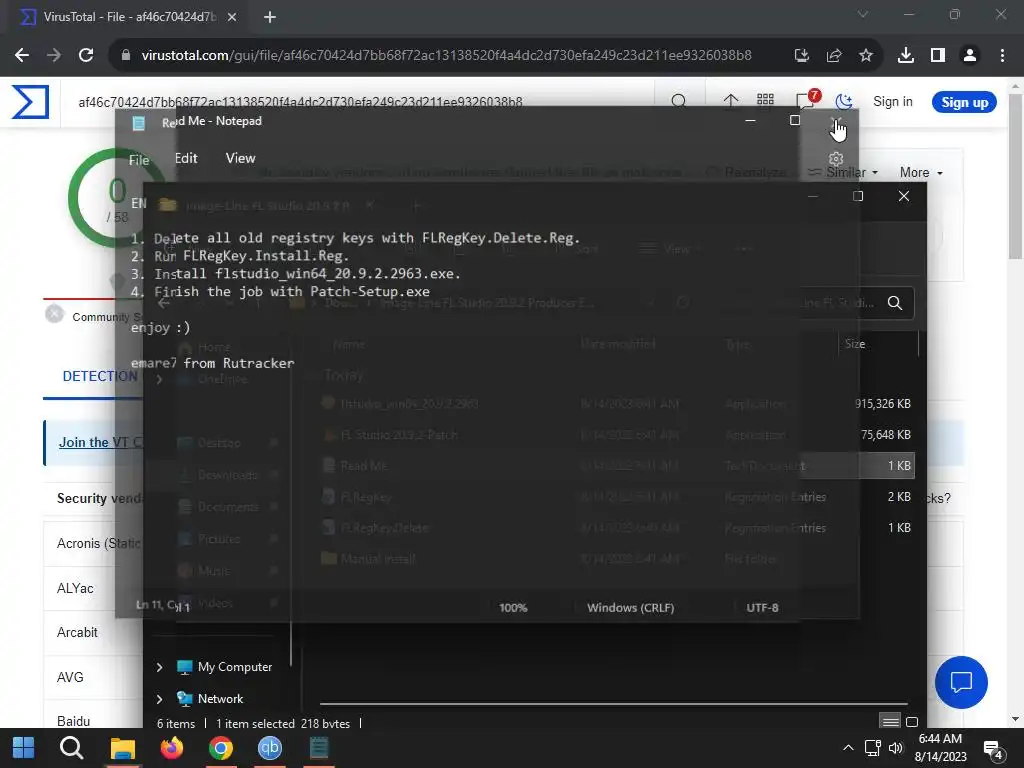This screenshot has height=768, width=1024.
Task: Toggle Chrome side panel icon
Action: pos(938,56)
